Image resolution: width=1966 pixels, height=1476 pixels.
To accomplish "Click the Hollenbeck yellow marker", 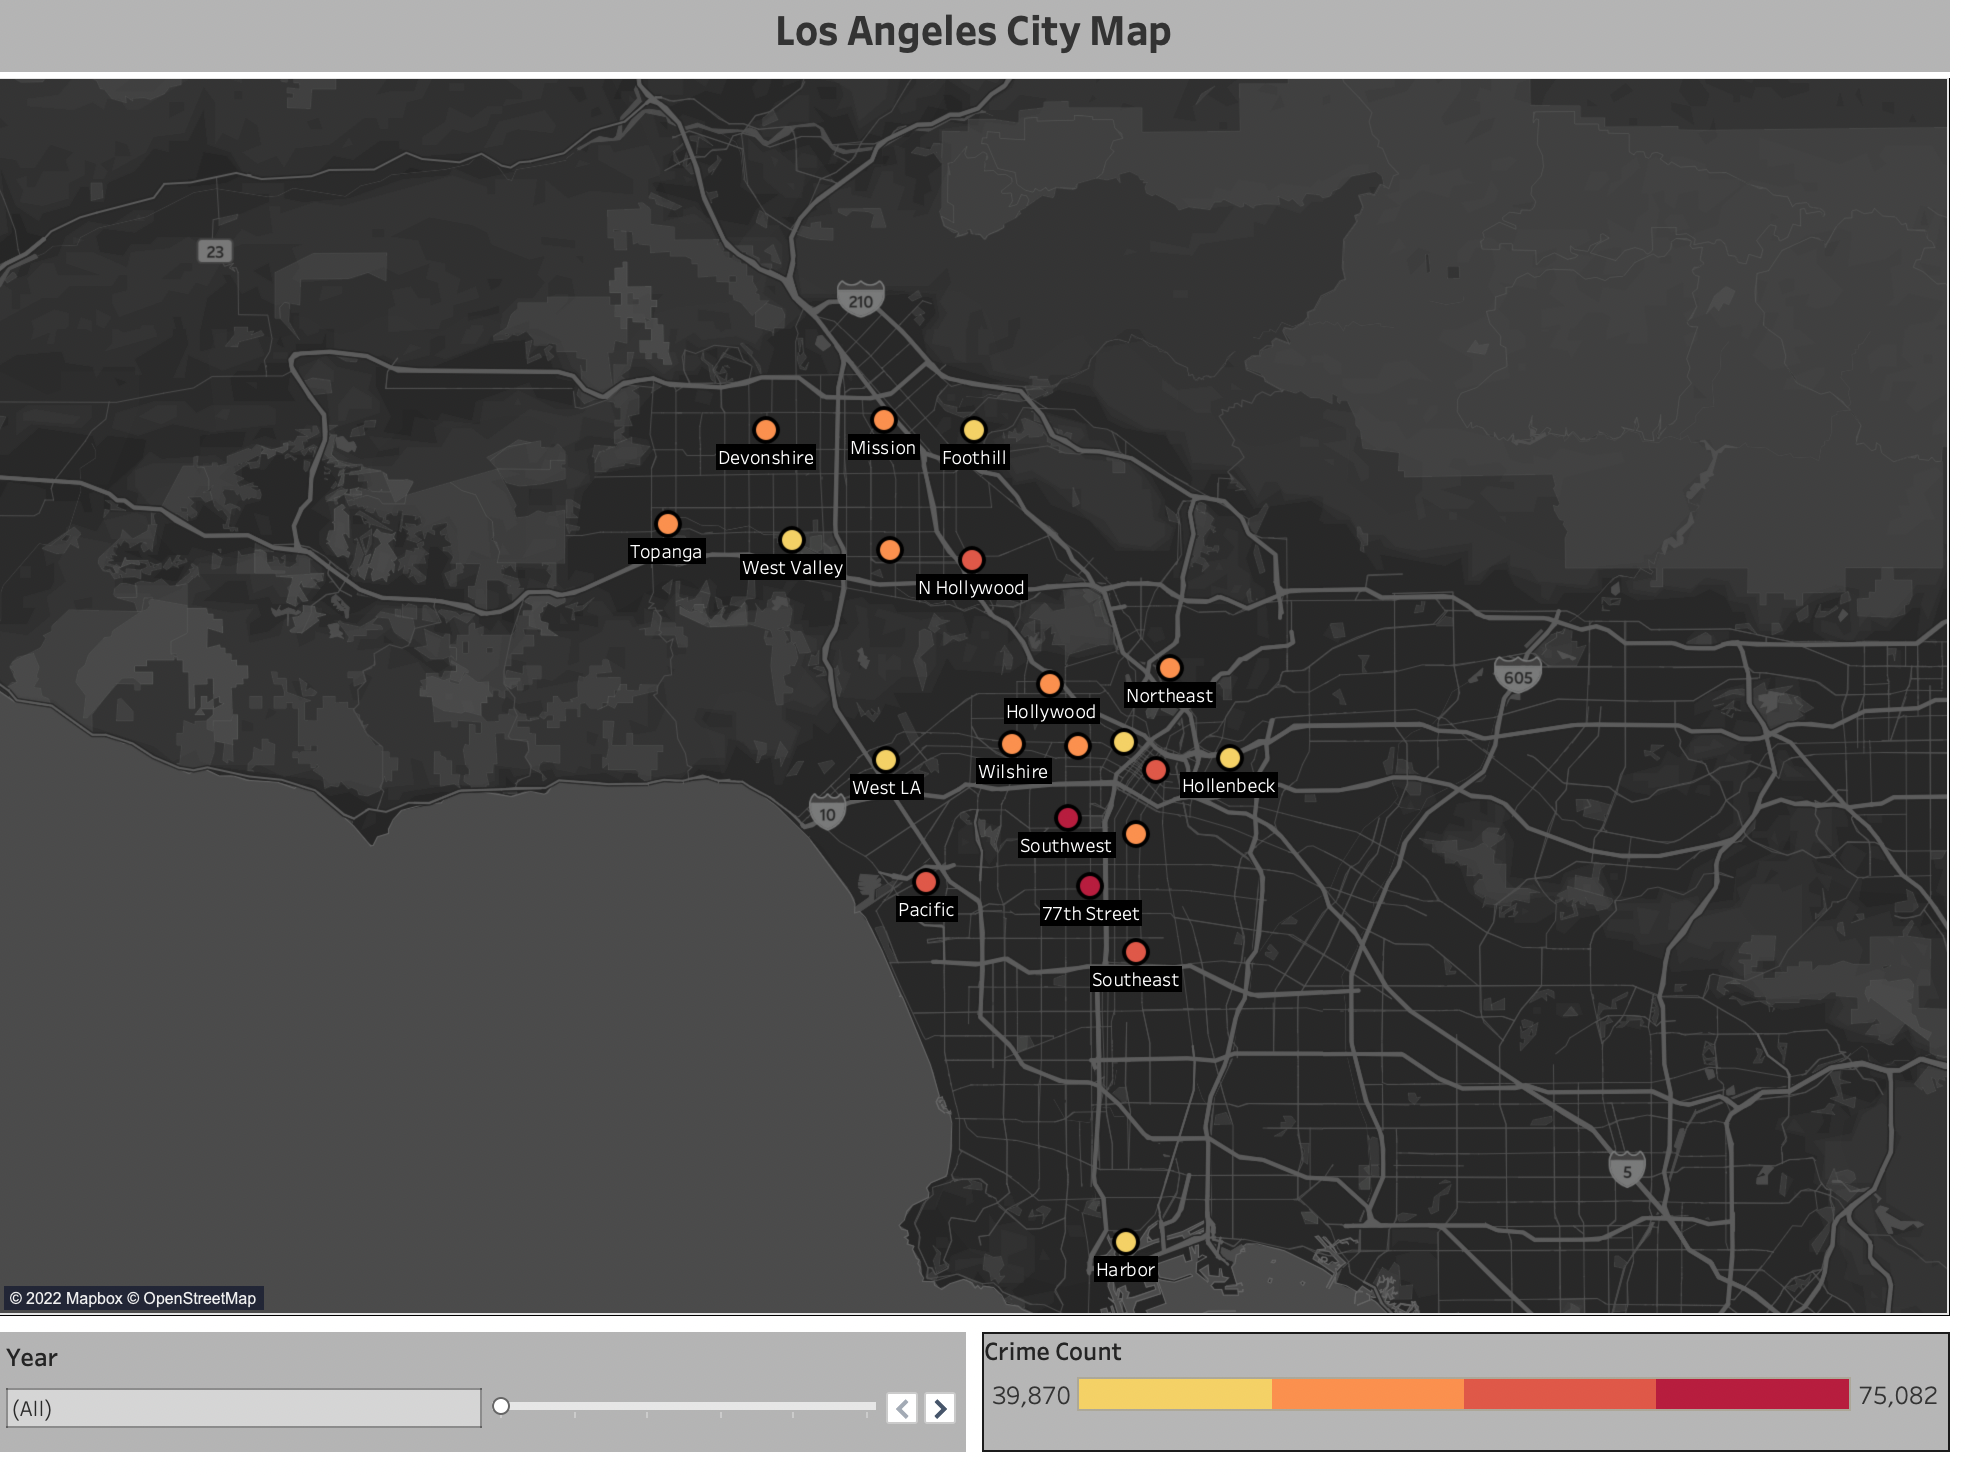I will click(1229, 758).
